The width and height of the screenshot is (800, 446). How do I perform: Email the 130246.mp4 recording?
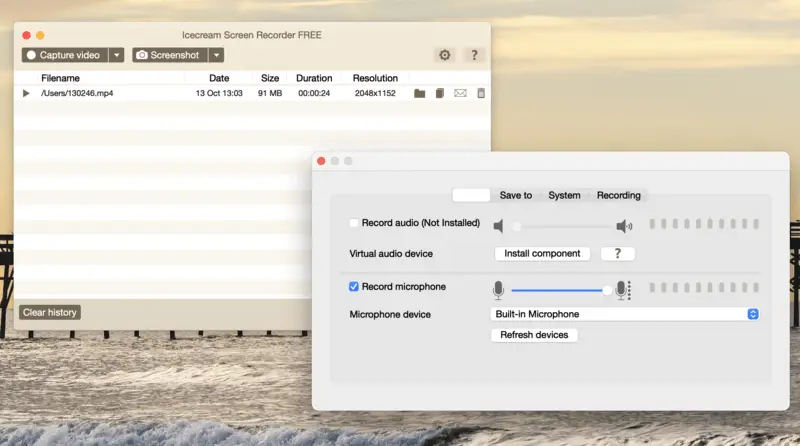(460, 93)
